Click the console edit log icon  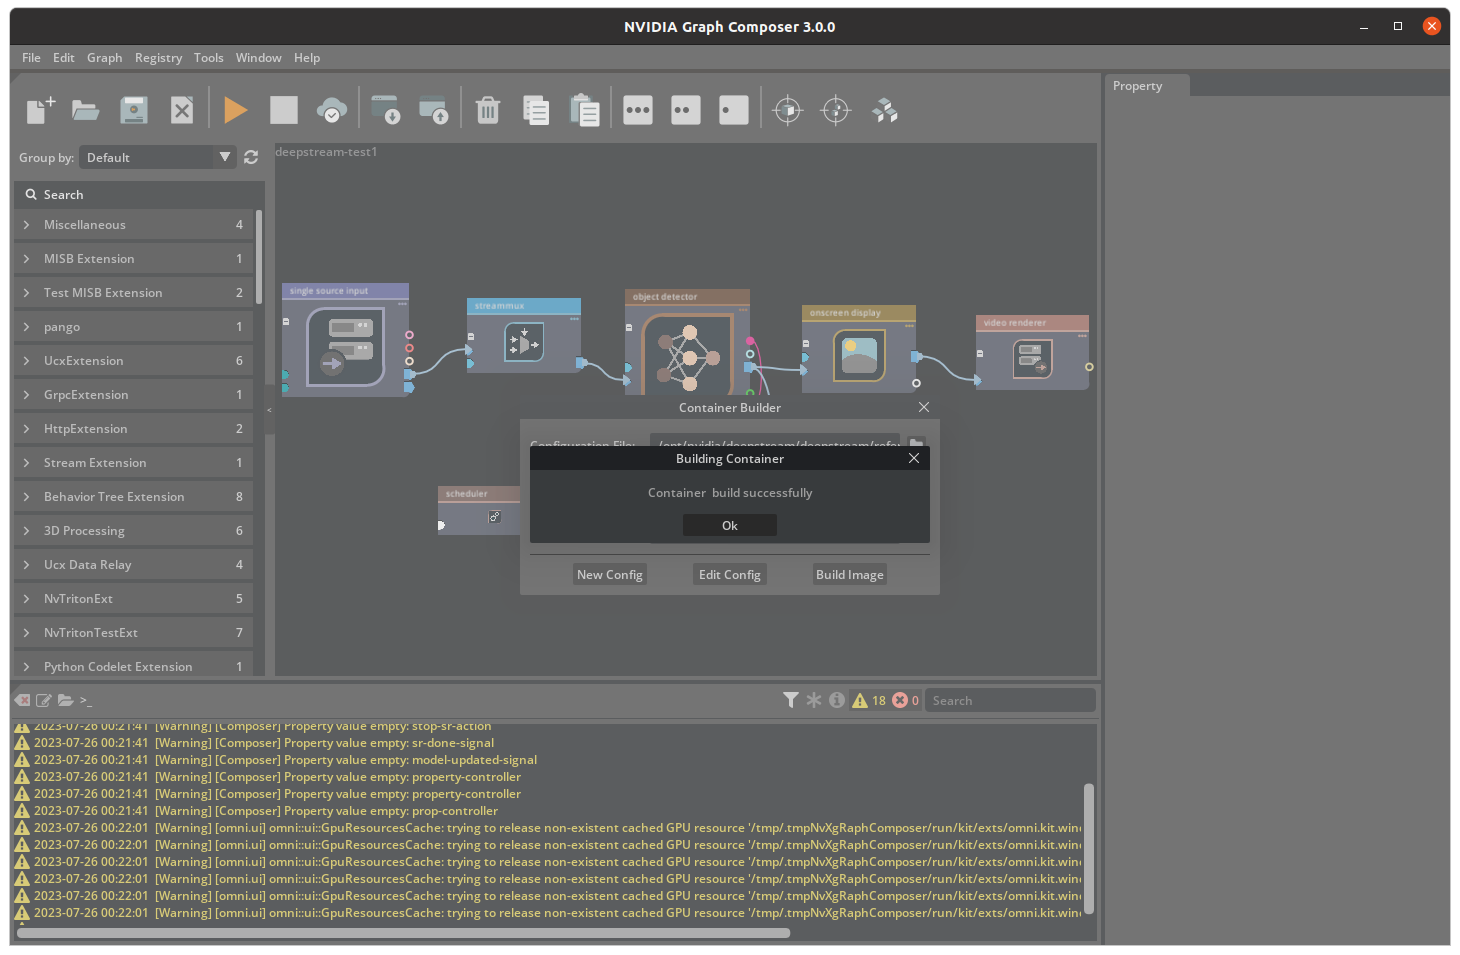[44, 701]
